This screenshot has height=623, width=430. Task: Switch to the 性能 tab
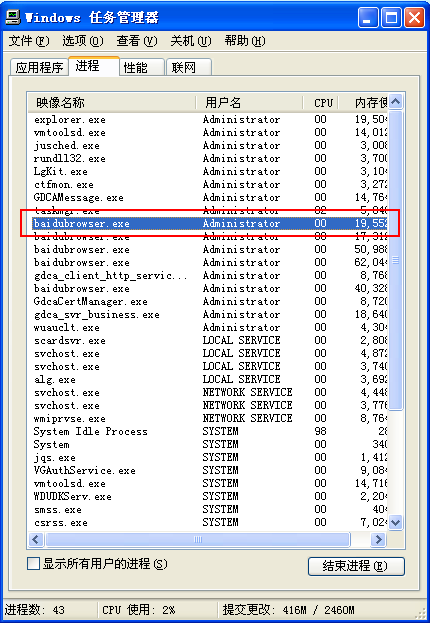pyautogui.click(x=142, y=67)
